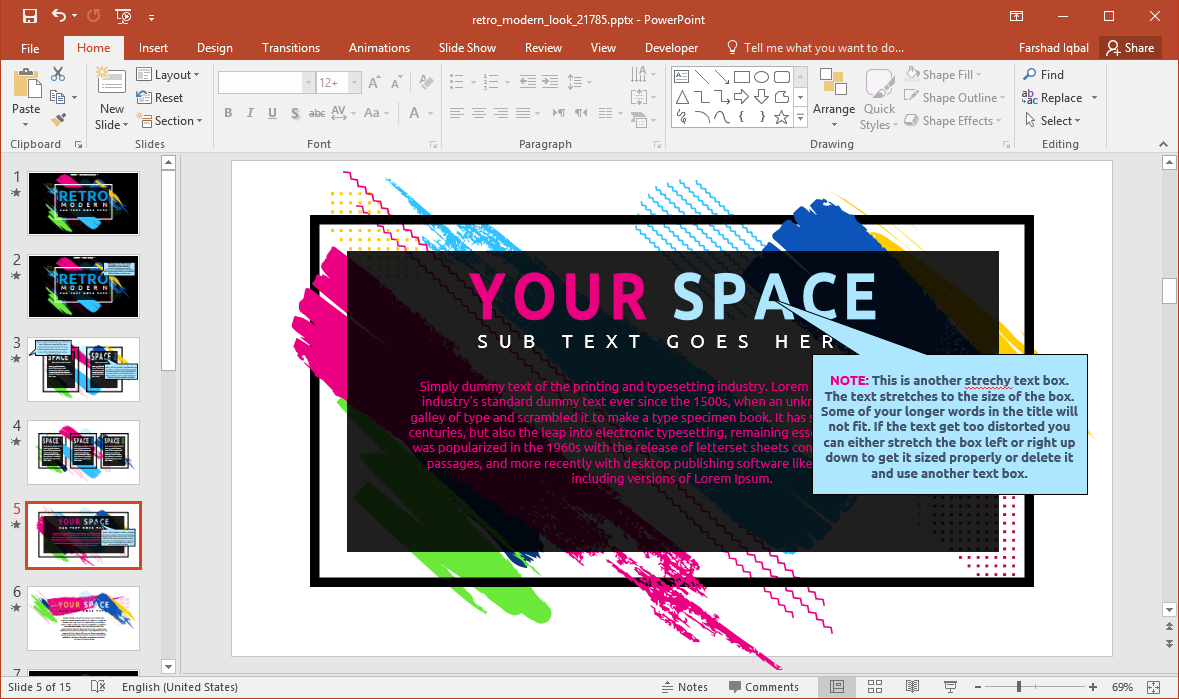1179x699 pixels.
Task: Click Decrease Font Size icon
Action: click(396, 83)
